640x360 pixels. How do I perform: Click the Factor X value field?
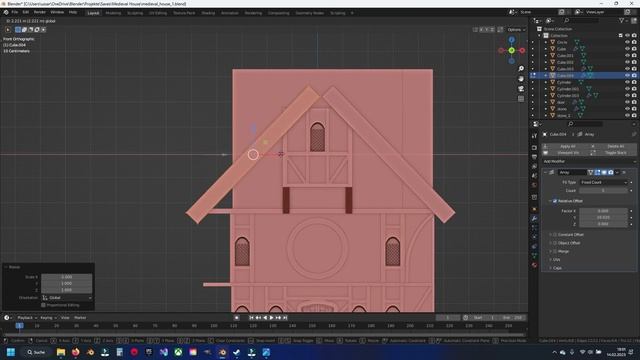(603, 211)
